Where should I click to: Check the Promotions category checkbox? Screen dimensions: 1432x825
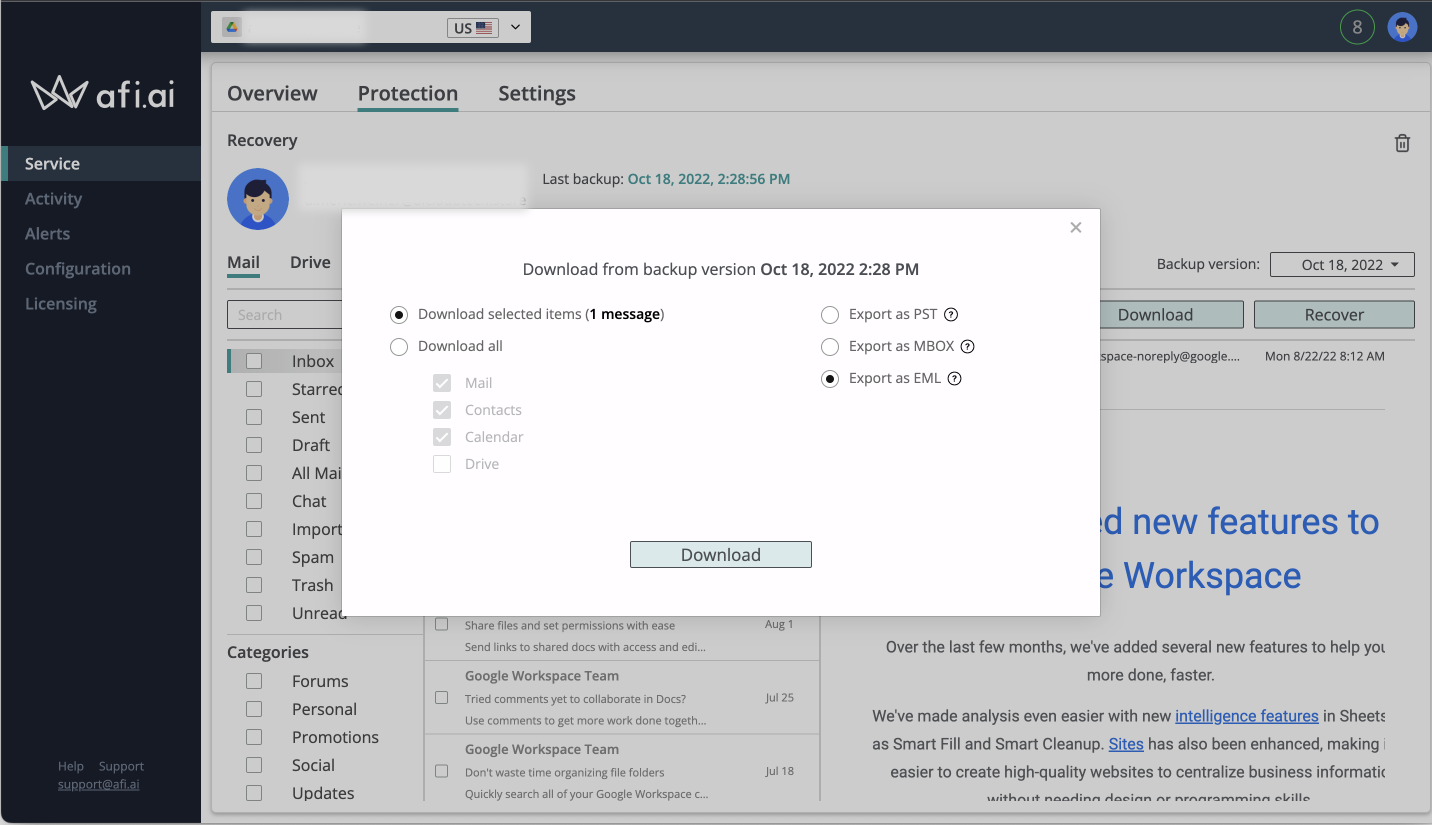[253, 737]
